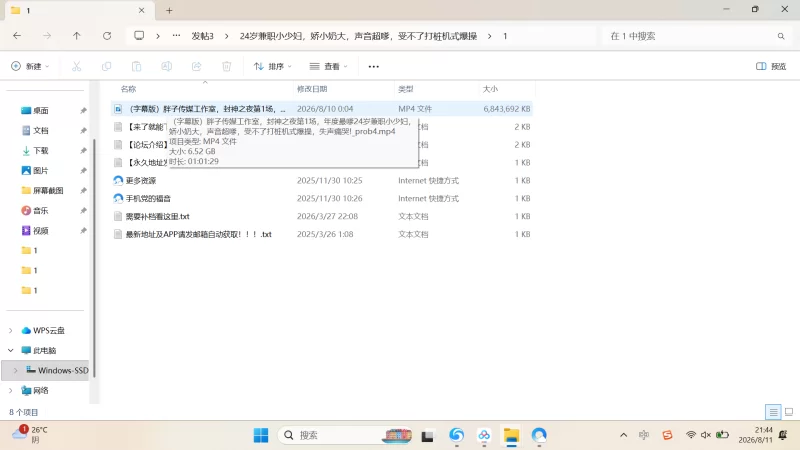This screenshot has height=450, width=800.
Task: Show hidden tray icons chevron
Action: pyautogui.click(x=623, y=435)
